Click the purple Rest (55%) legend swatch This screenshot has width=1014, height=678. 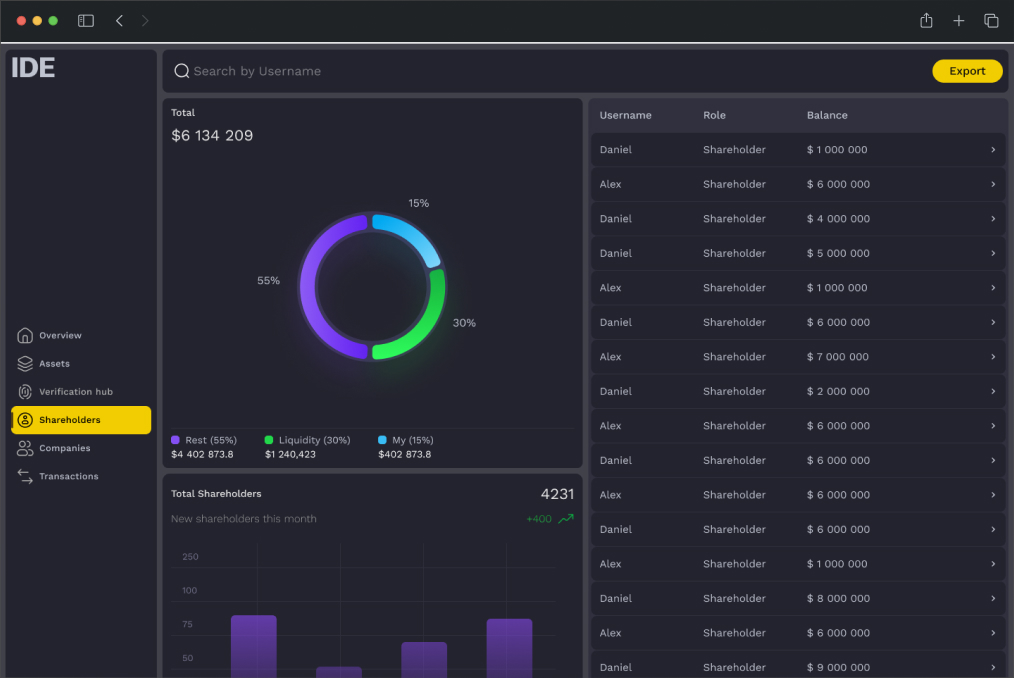point(175,440)
